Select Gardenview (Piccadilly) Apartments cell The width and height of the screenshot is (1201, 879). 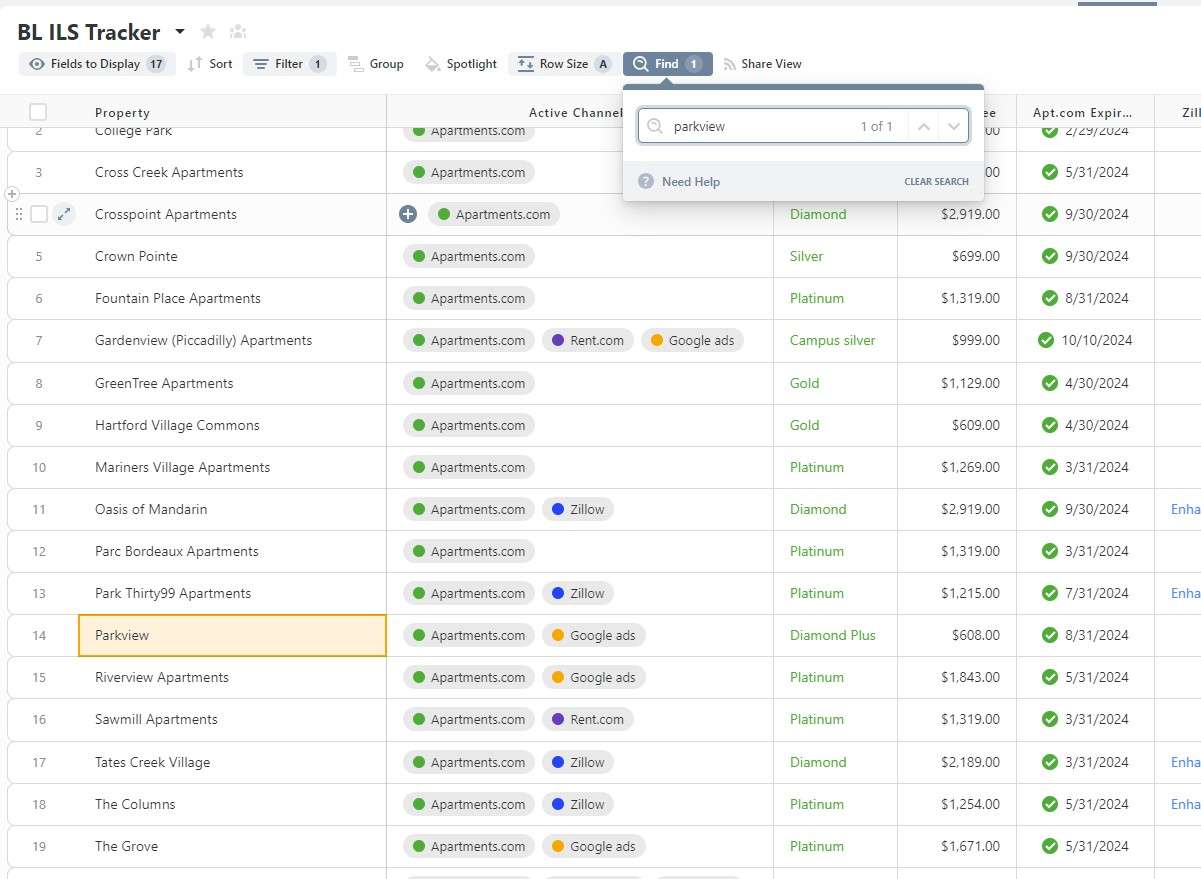[x=232, y=340]
